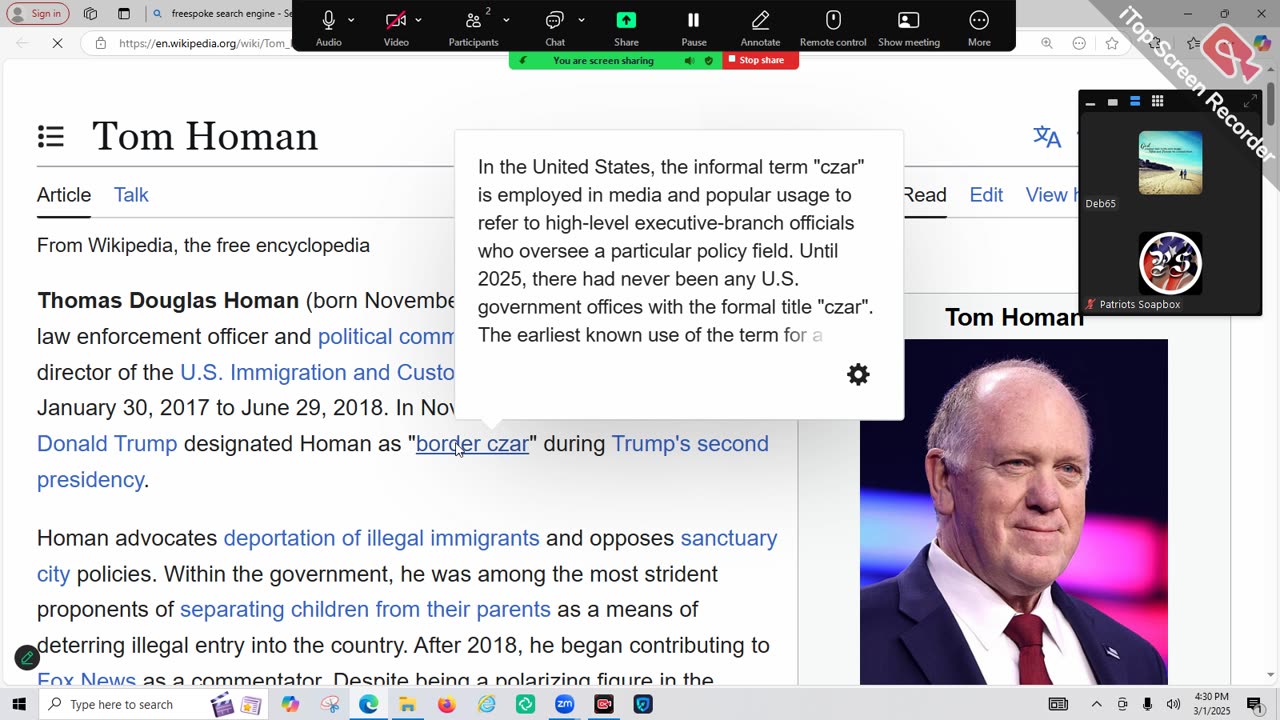The width and height of the screenshot is (1280, 720).
Task: Open Fox News link
Action: 86,680
